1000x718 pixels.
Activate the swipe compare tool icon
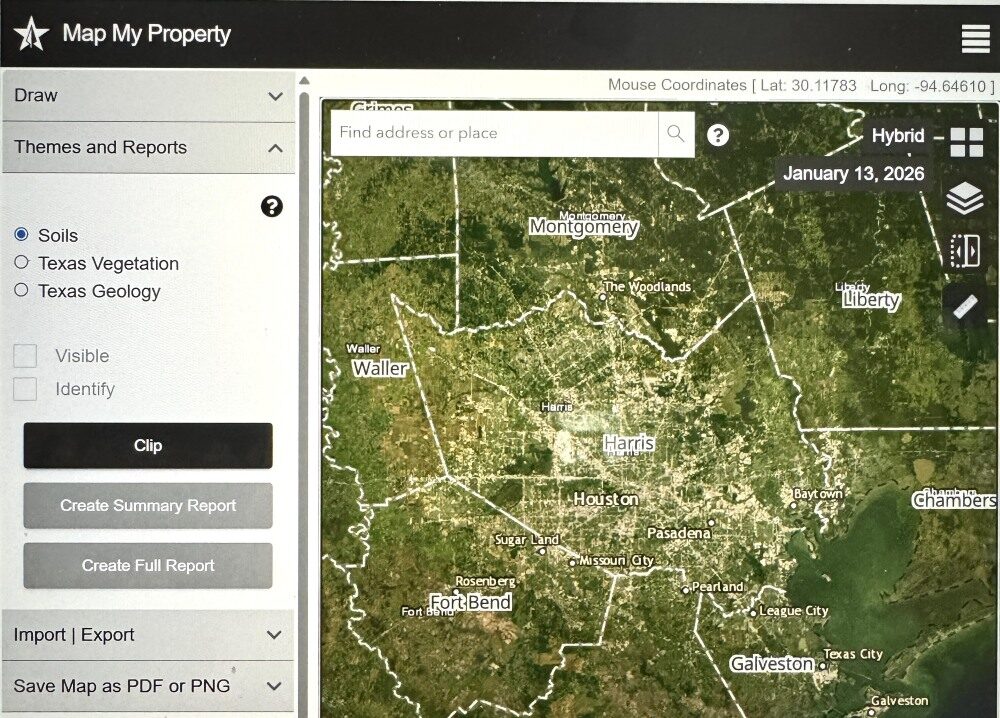pyautogui.click(x=965, y=251)
